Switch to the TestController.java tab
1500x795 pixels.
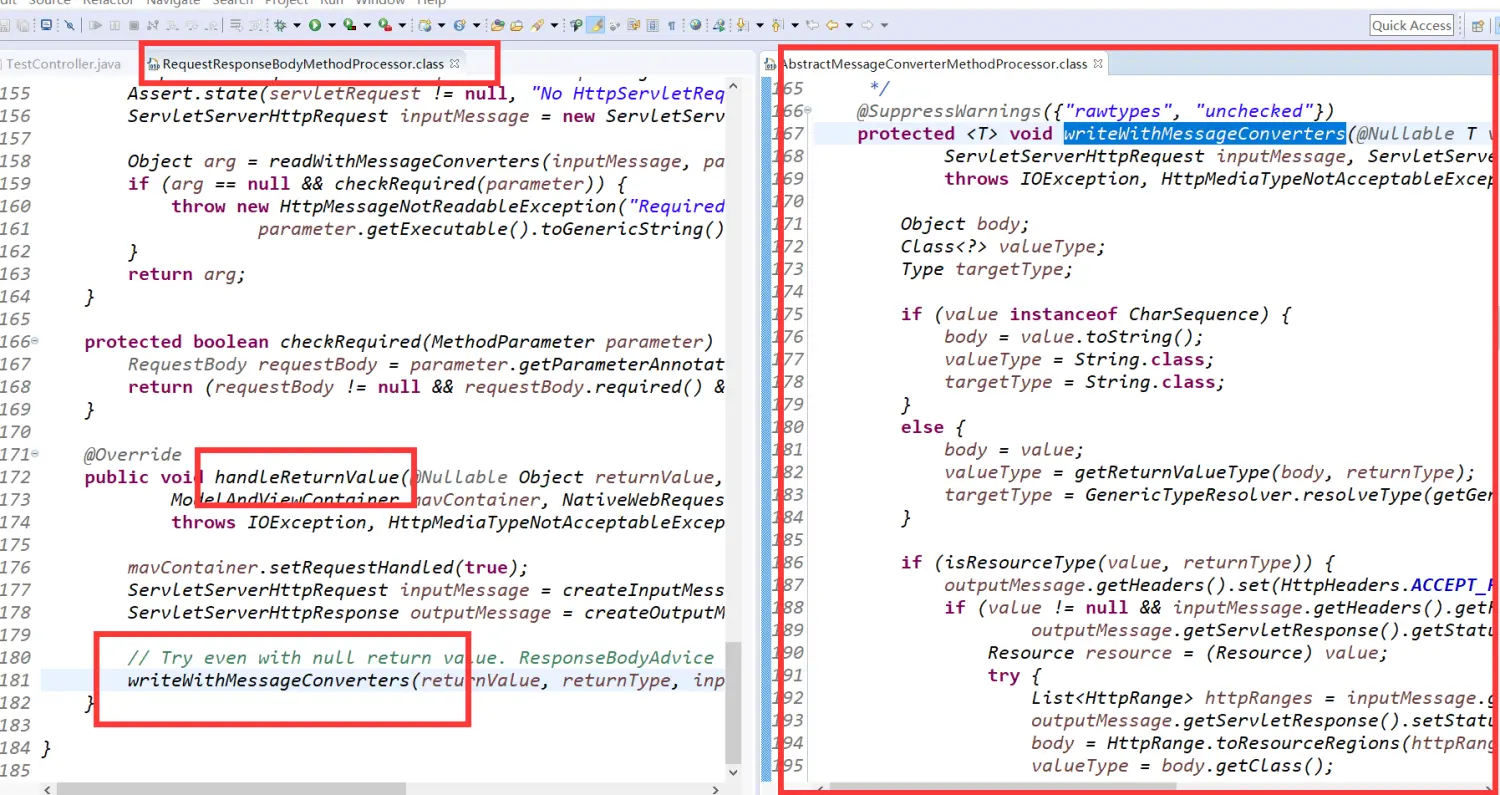(62, 64)
